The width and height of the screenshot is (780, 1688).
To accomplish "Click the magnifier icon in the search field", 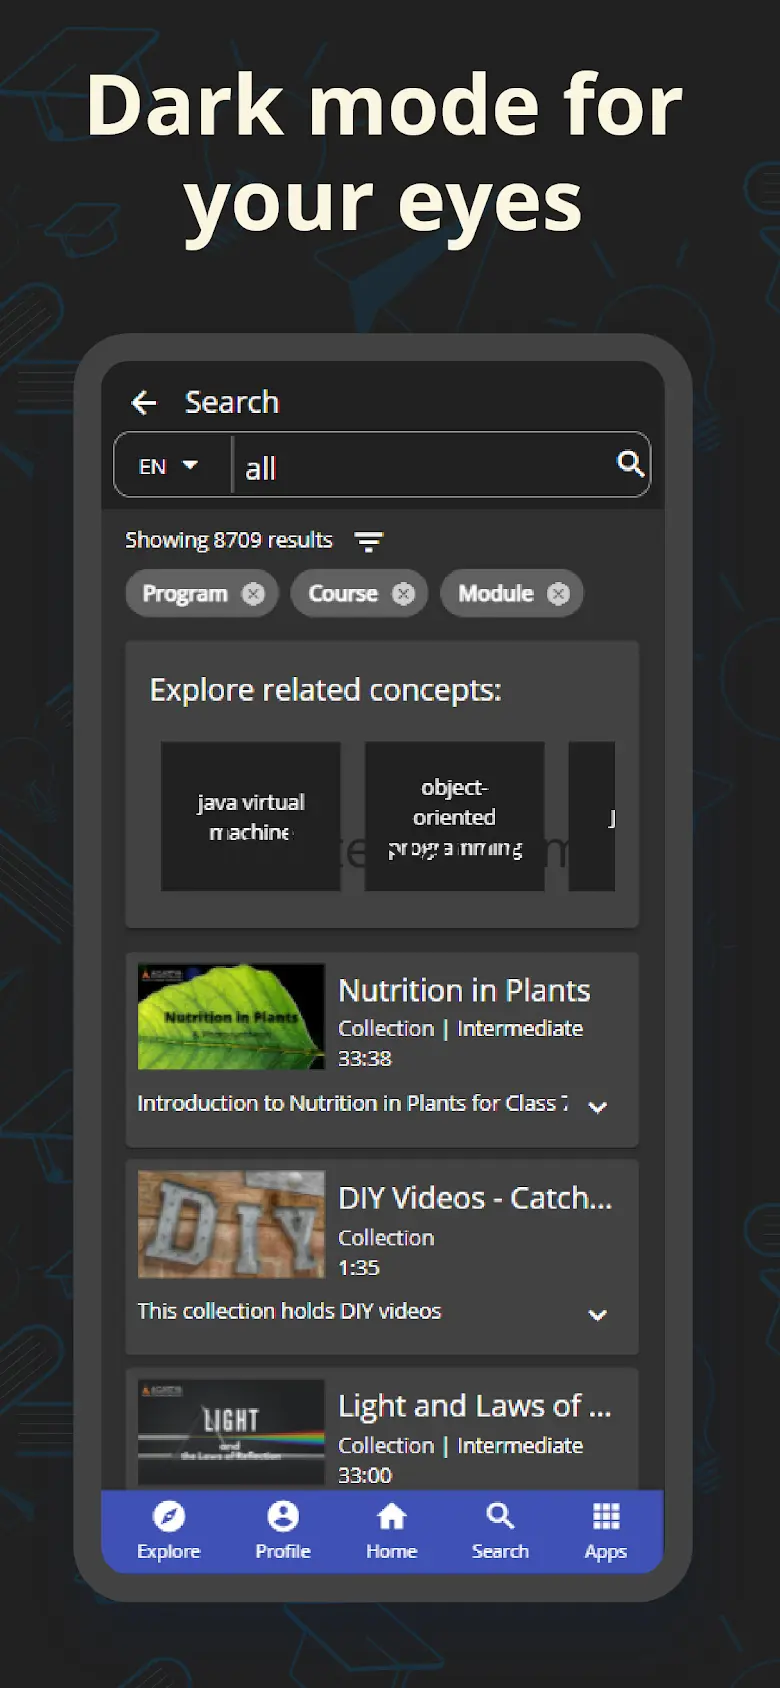I will pyautogui.click(x=630, y=463).
